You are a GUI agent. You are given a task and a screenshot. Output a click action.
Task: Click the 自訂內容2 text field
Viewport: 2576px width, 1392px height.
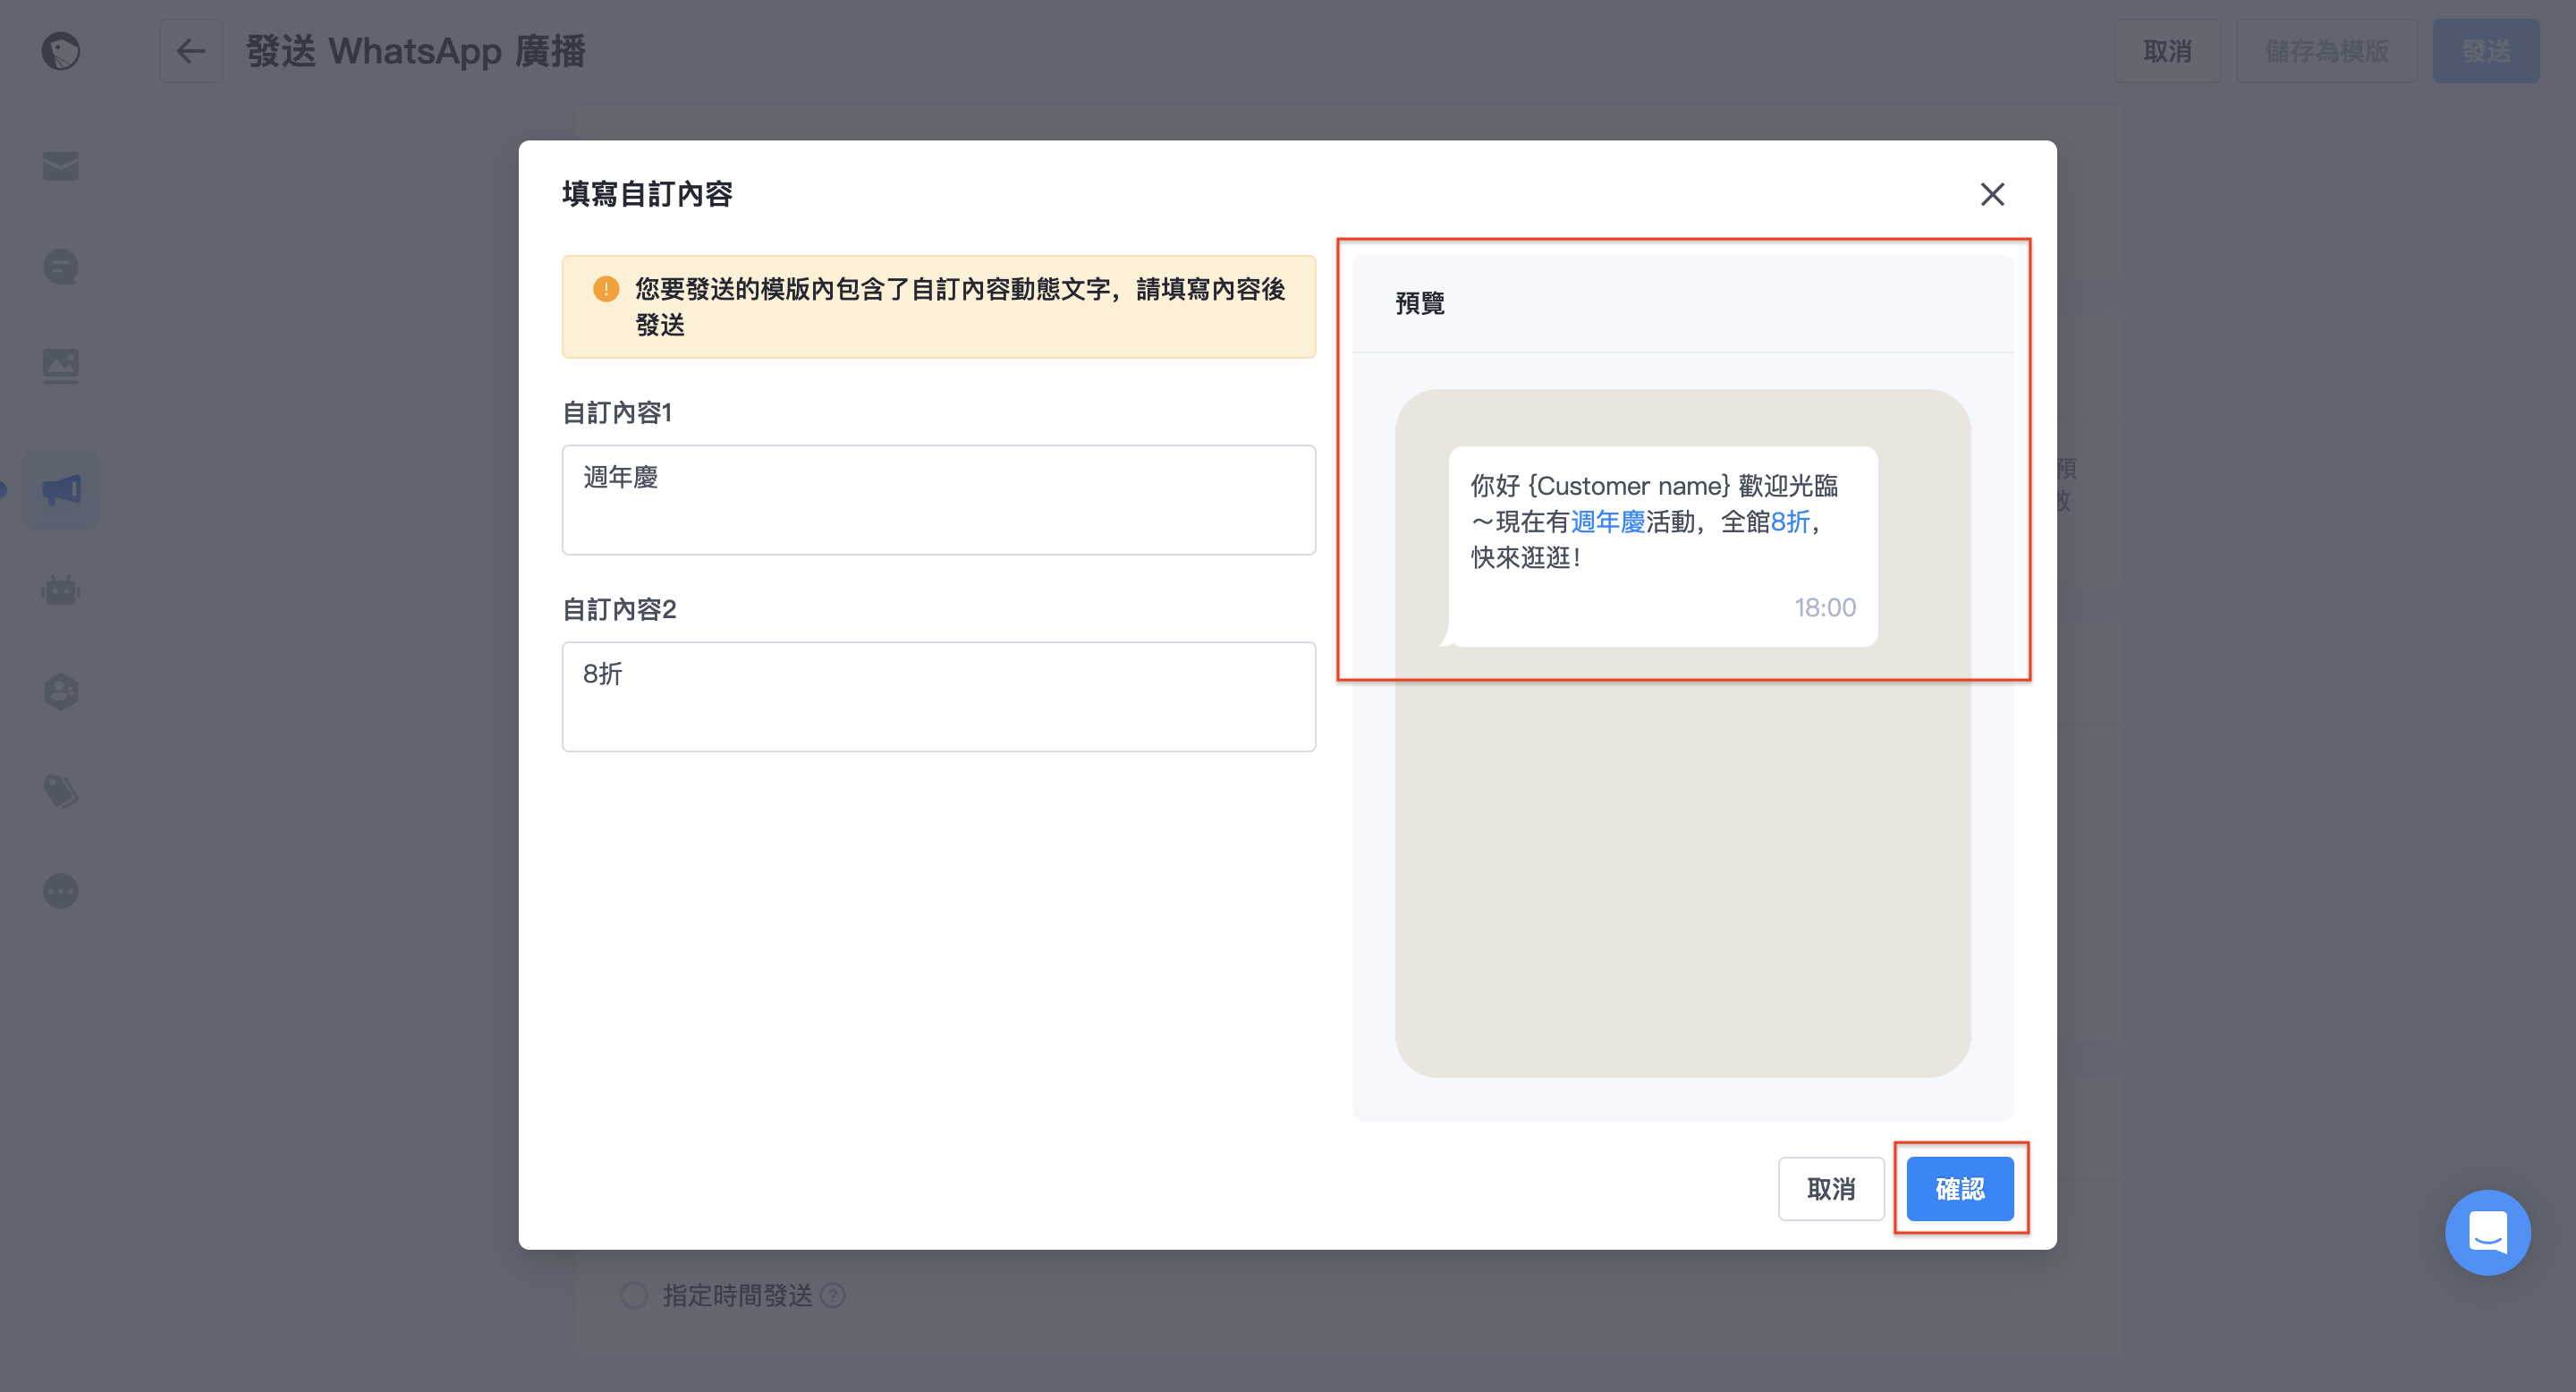(938, 697)
